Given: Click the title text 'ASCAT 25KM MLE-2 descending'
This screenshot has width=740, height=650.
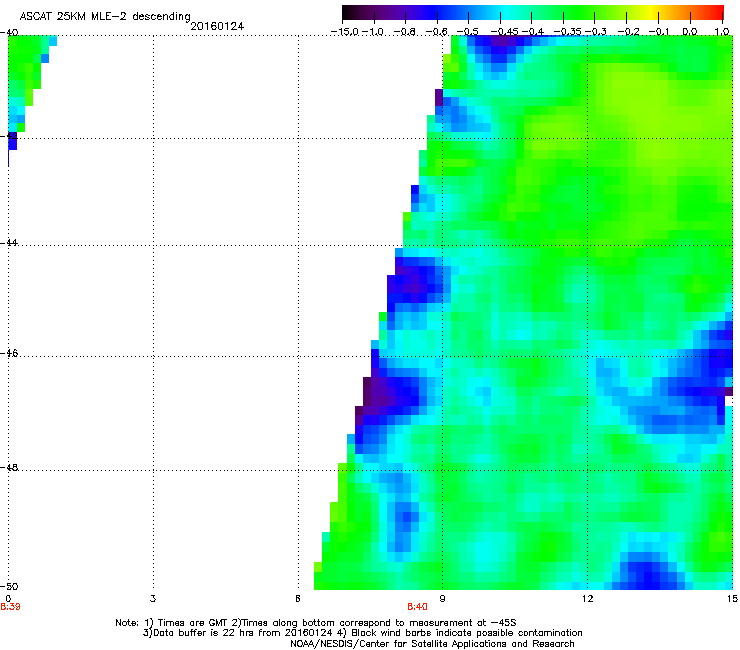Looking at the screenshot, I should click(105, 17).
